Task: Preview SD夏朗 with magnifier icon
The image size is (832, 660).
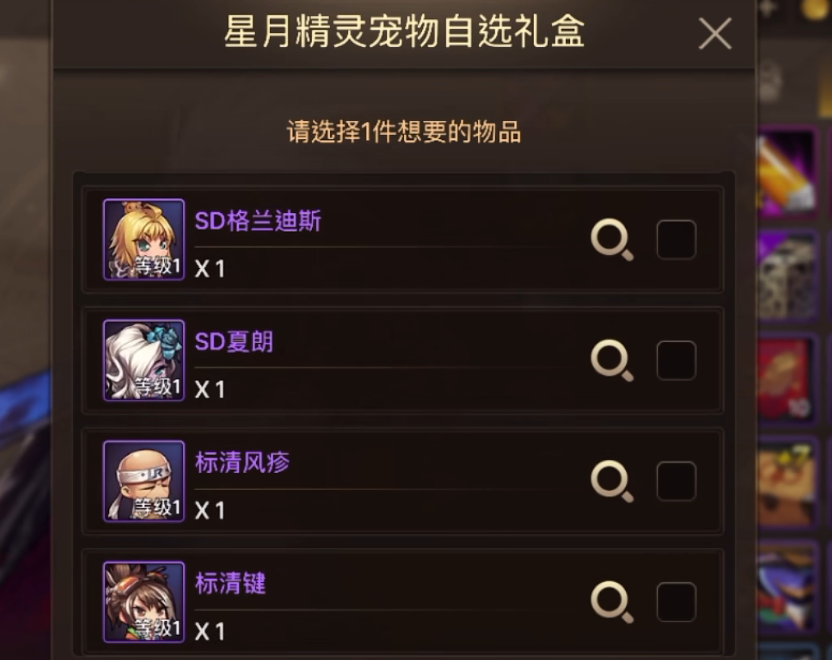Action: coord(612,360)
